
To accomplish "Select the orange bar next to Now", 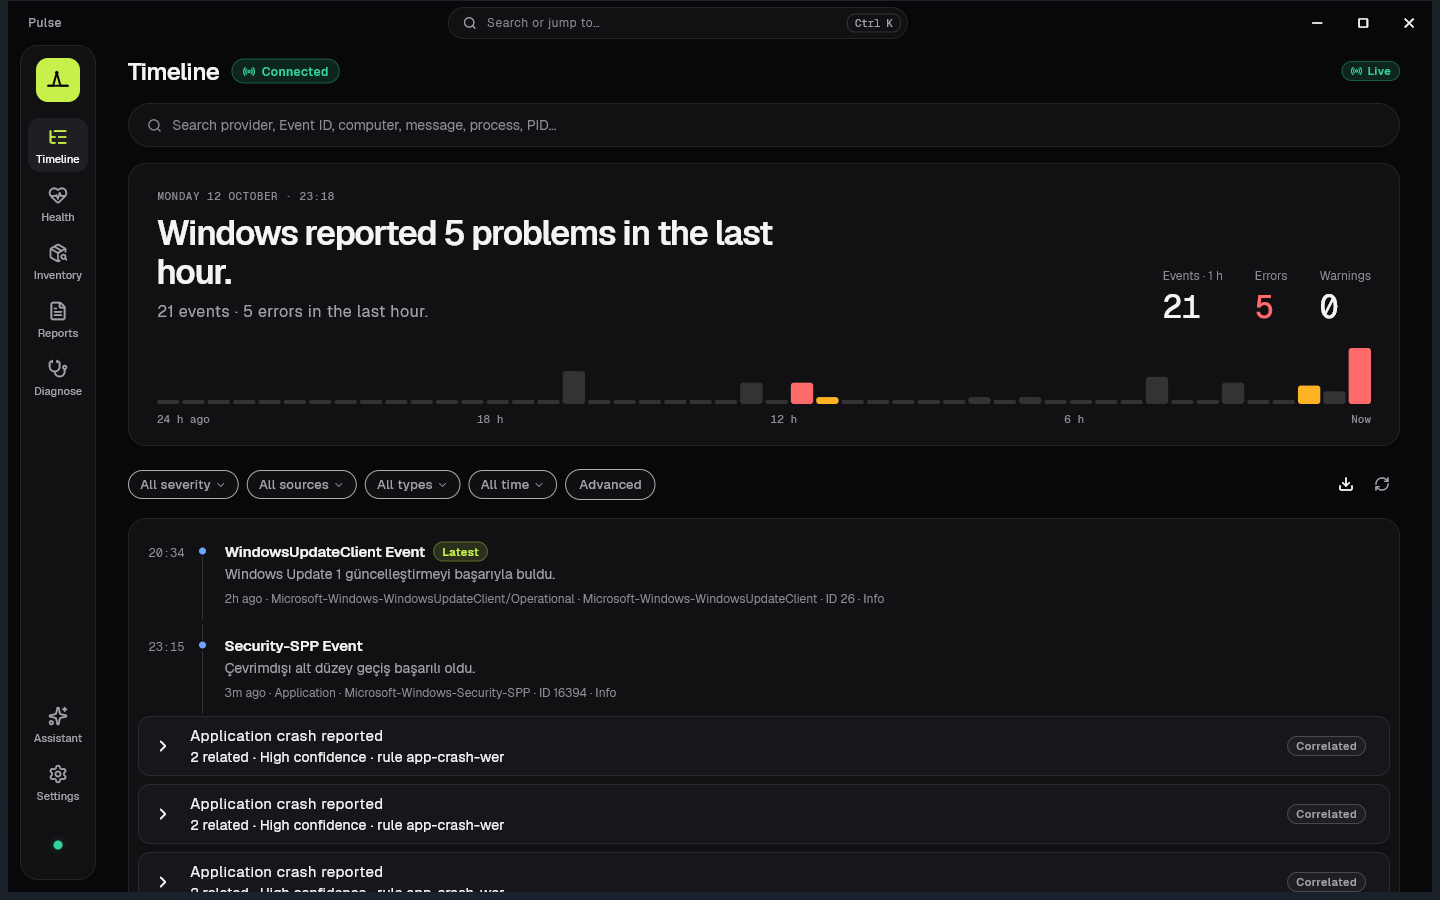I will (1309, 395).
